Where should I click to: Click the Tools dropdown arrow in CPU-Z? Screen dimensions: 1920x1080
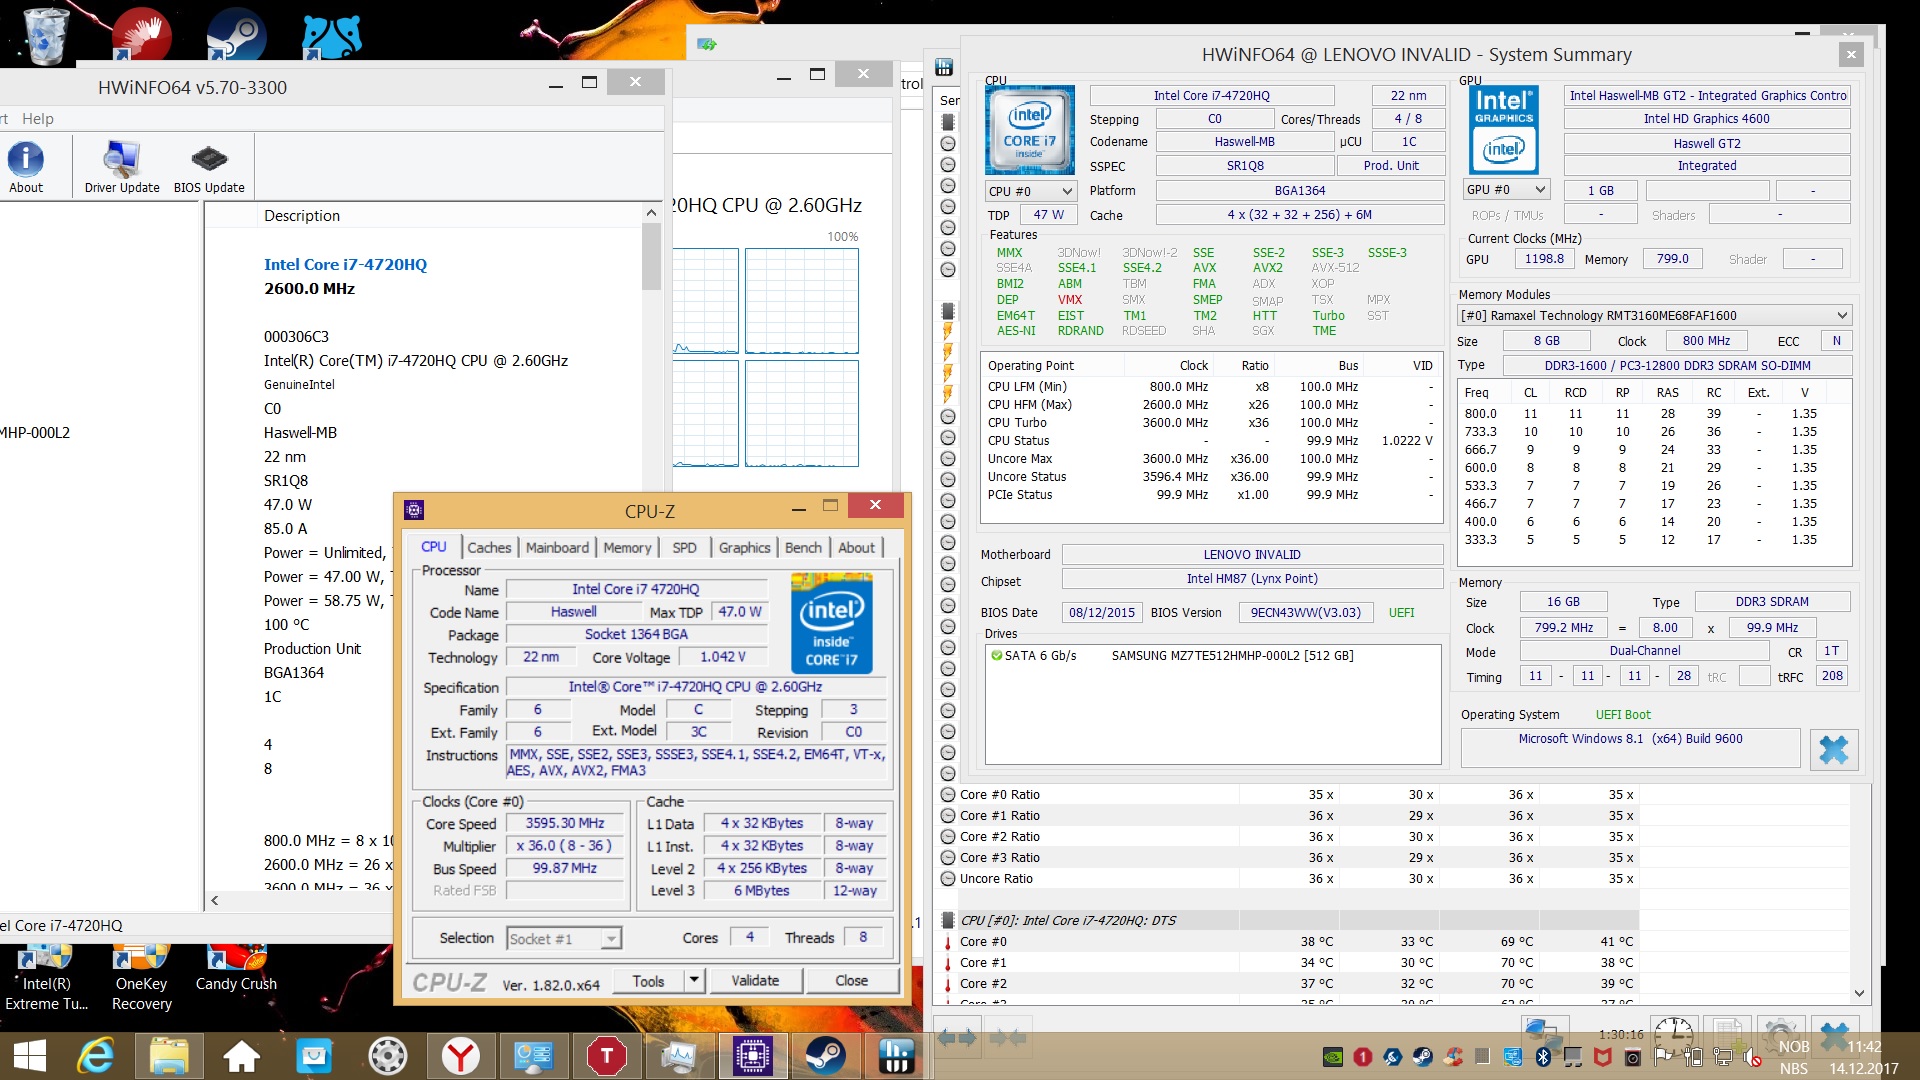[694, 981]
